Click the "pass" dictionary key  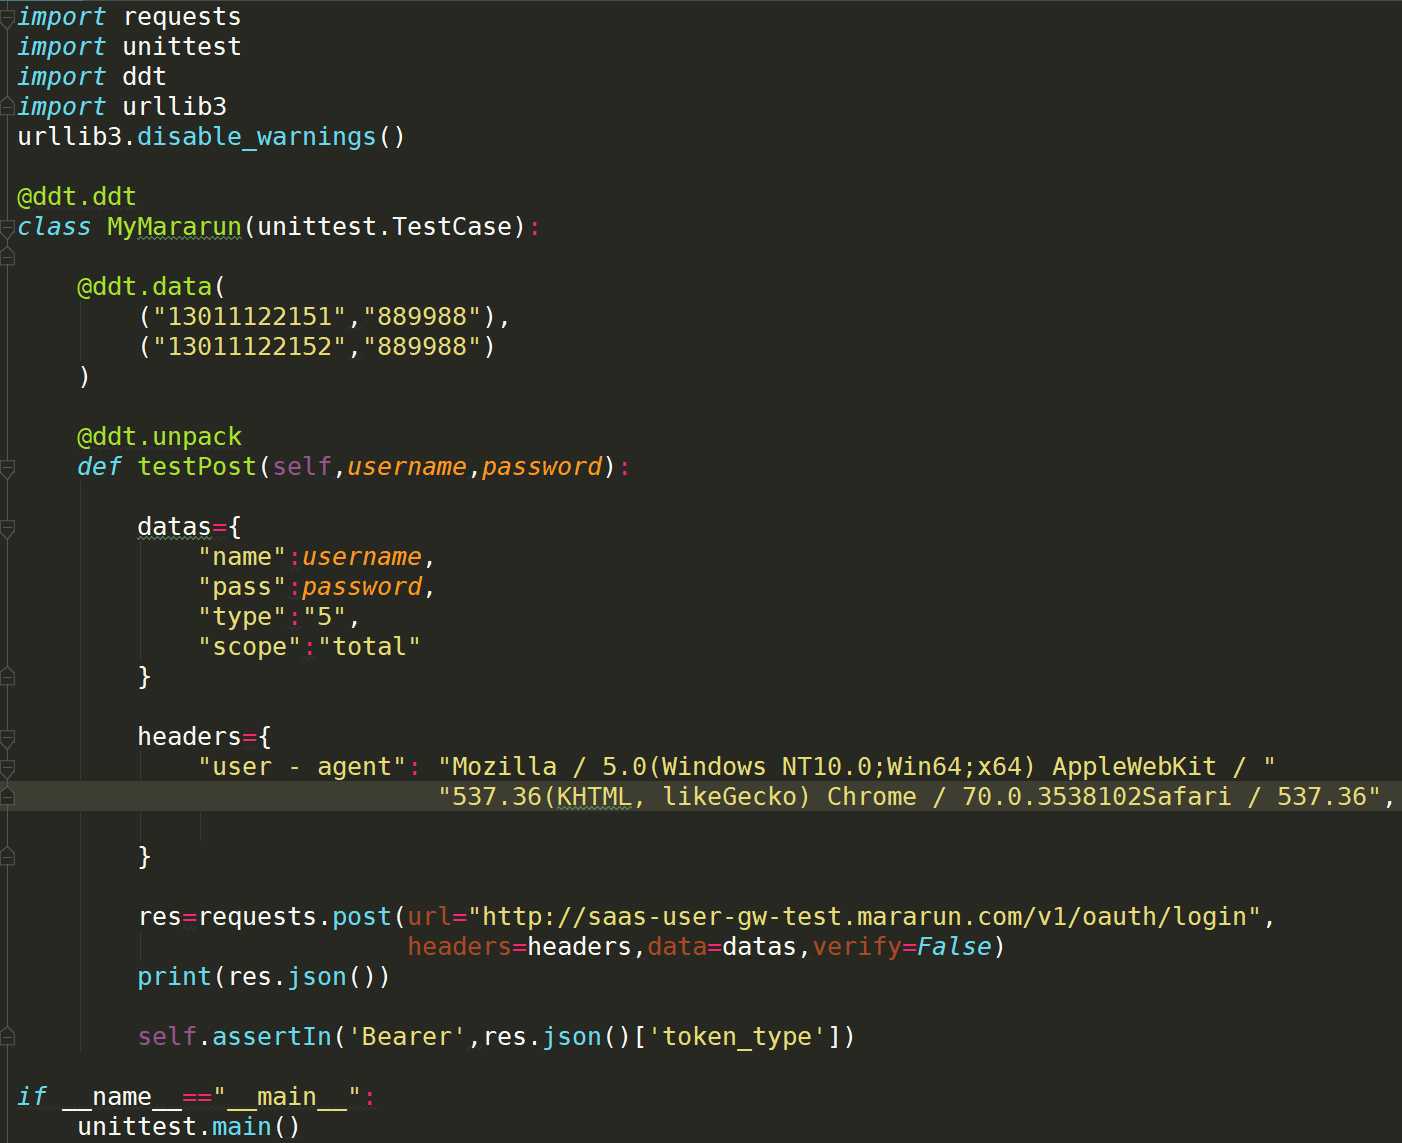242,587
